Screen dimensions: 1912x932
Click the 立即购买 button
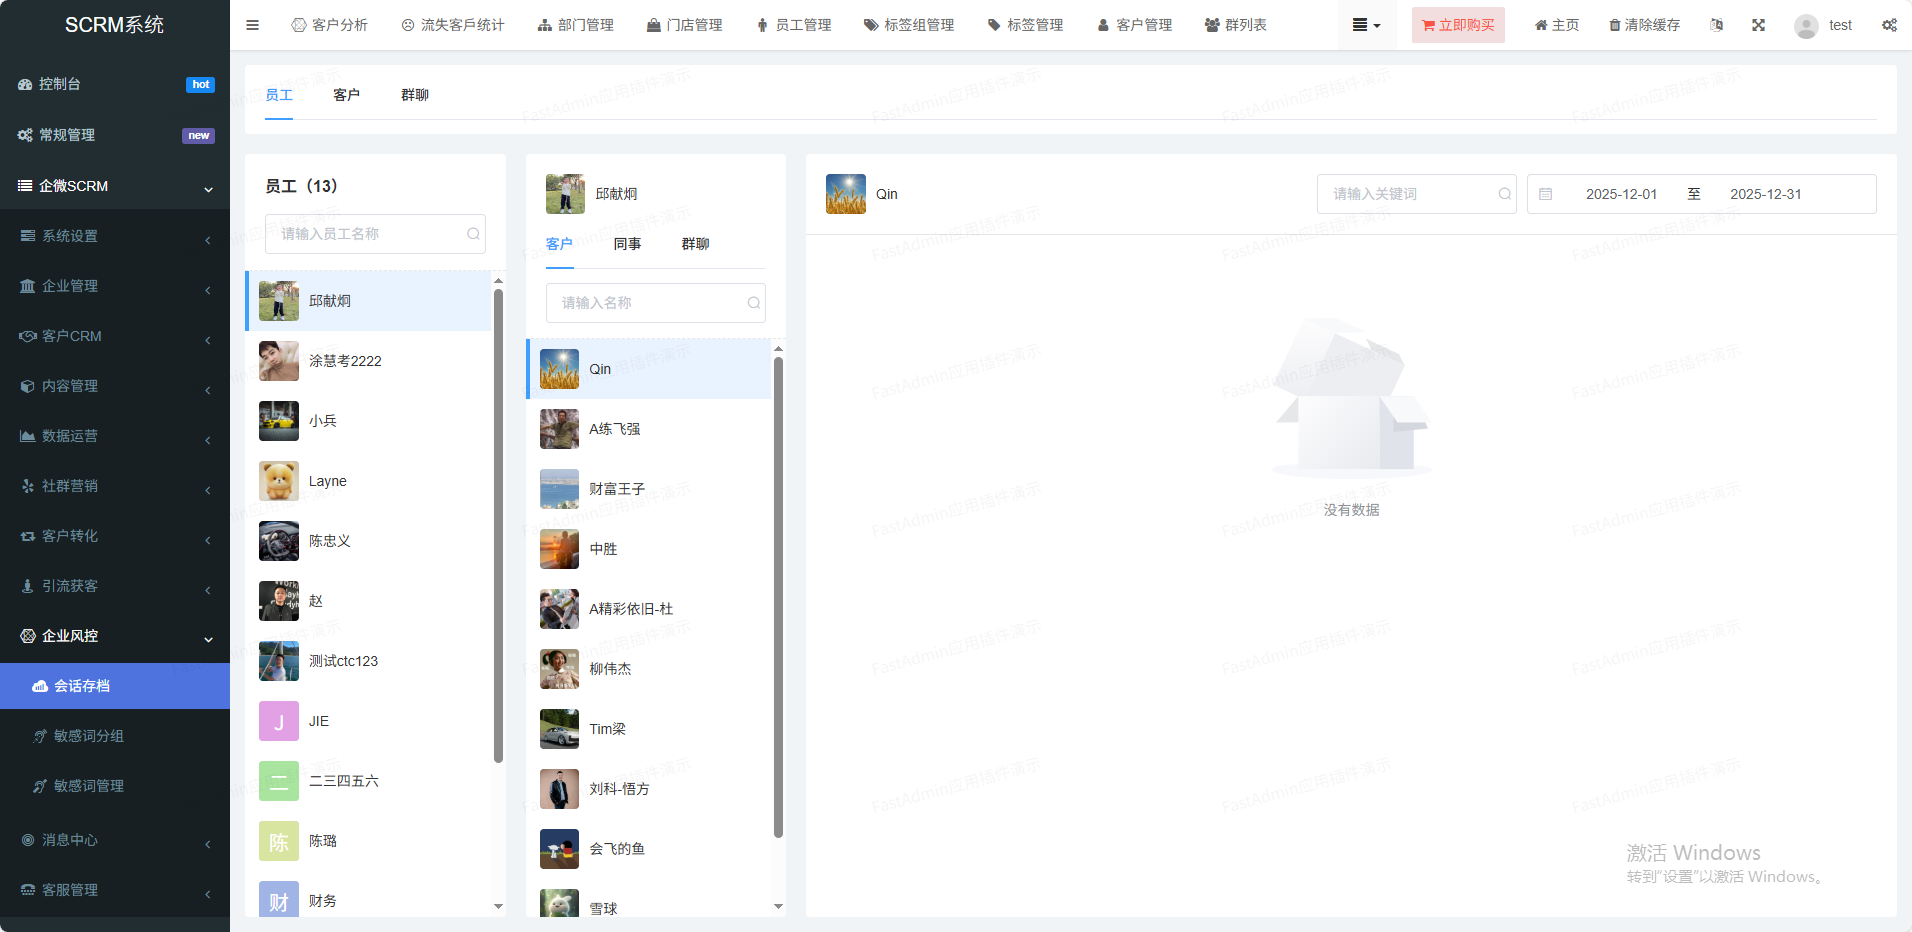click(1457, 25)
